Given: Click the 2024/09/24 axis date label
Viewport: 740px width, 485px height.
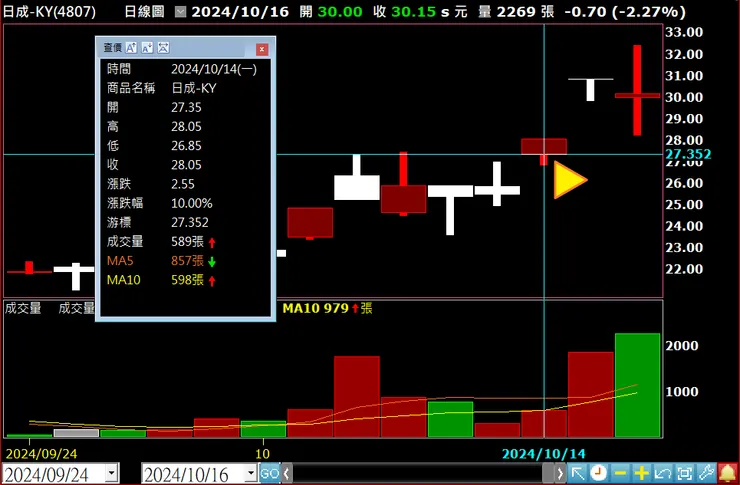Looking at the screenshot, I should 41,454.
